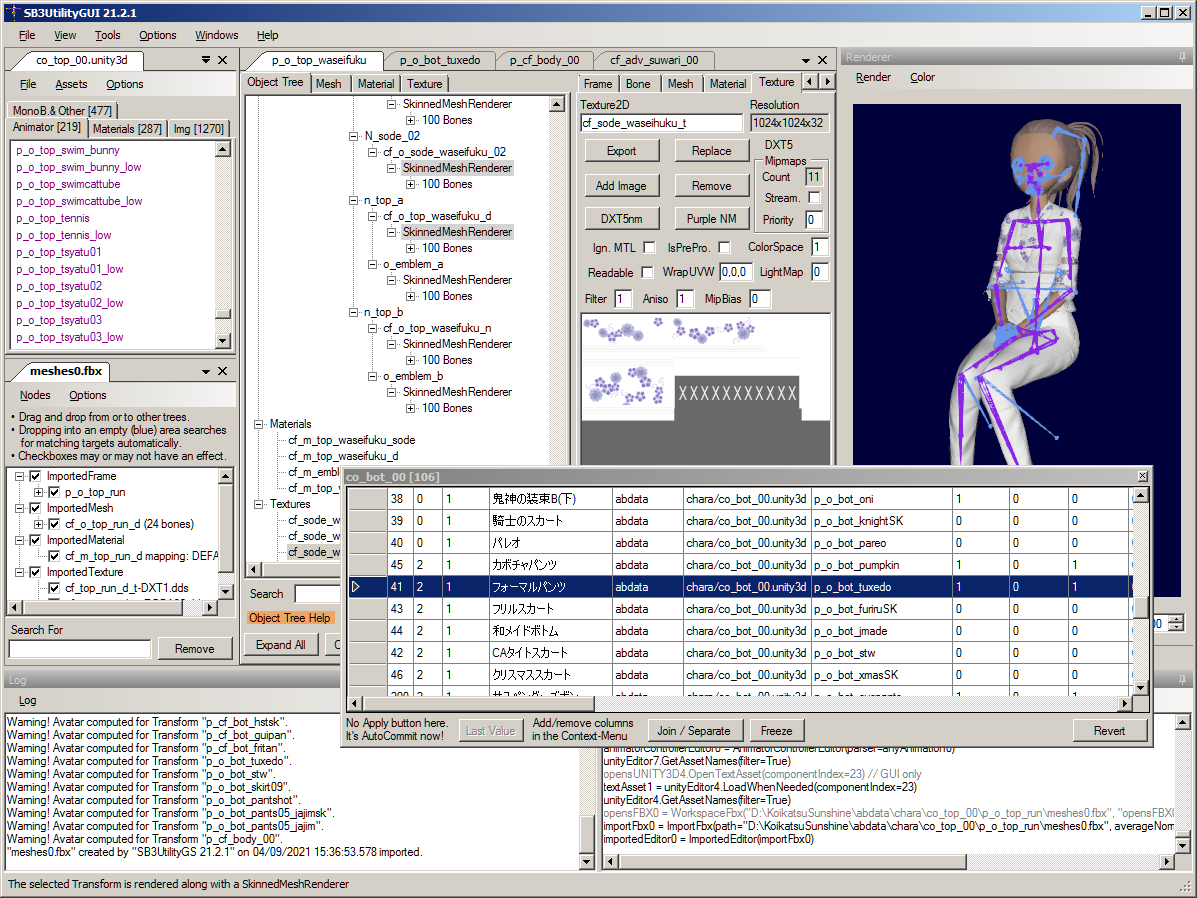This screenshot has width=1197, height=898.
Task: Enable Ign. MTL checkbox
Action: (649, 247)
